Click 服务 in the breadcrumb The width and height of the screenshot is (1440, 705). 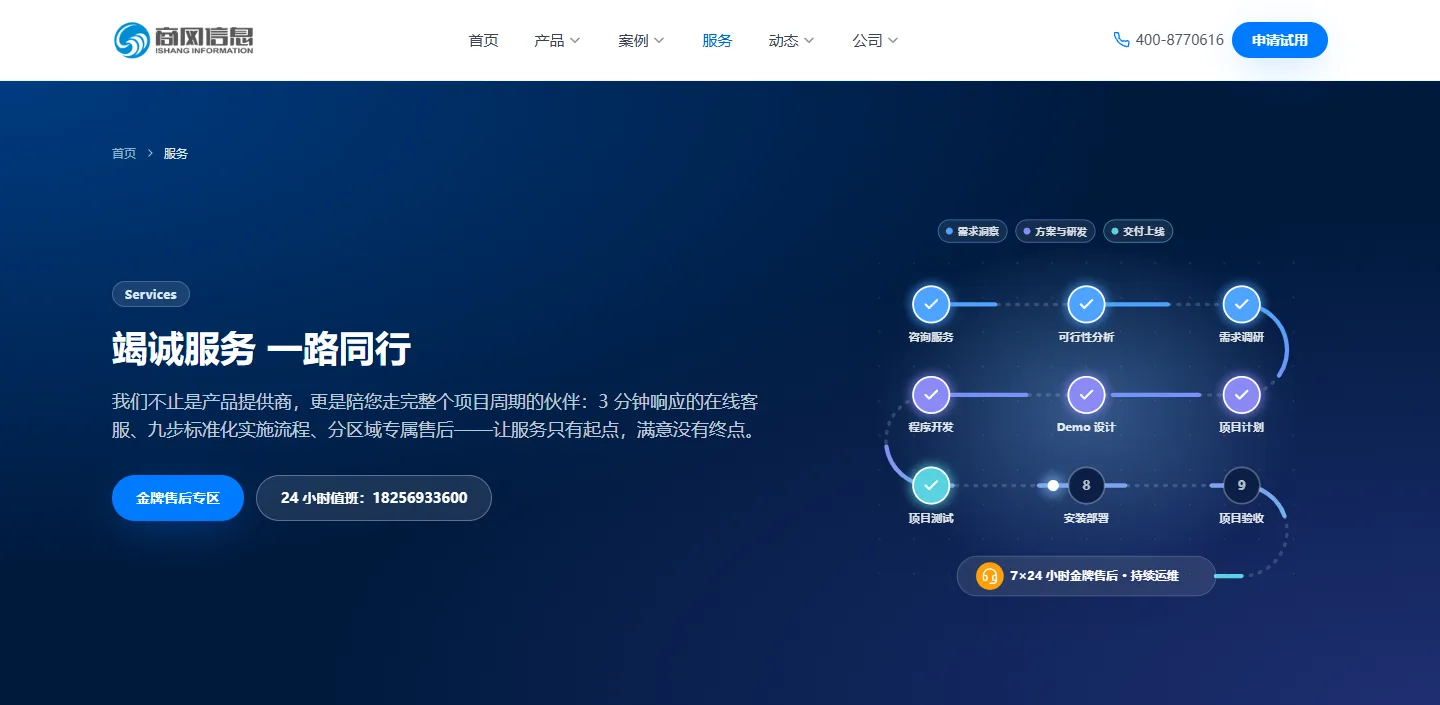(176, 153)
